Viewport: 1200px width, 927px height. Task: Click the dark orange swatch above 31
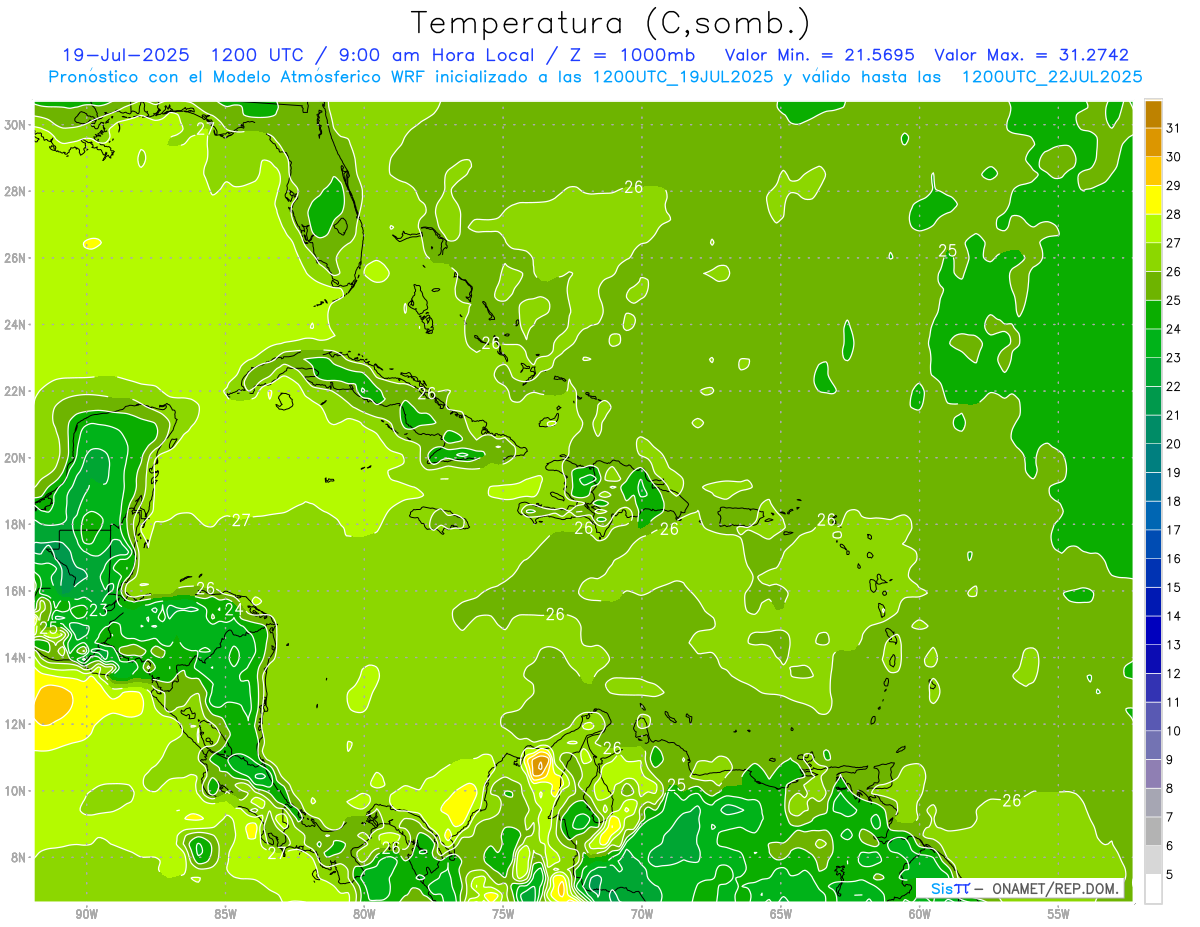pyautogui.click(x=1153, y=114)
